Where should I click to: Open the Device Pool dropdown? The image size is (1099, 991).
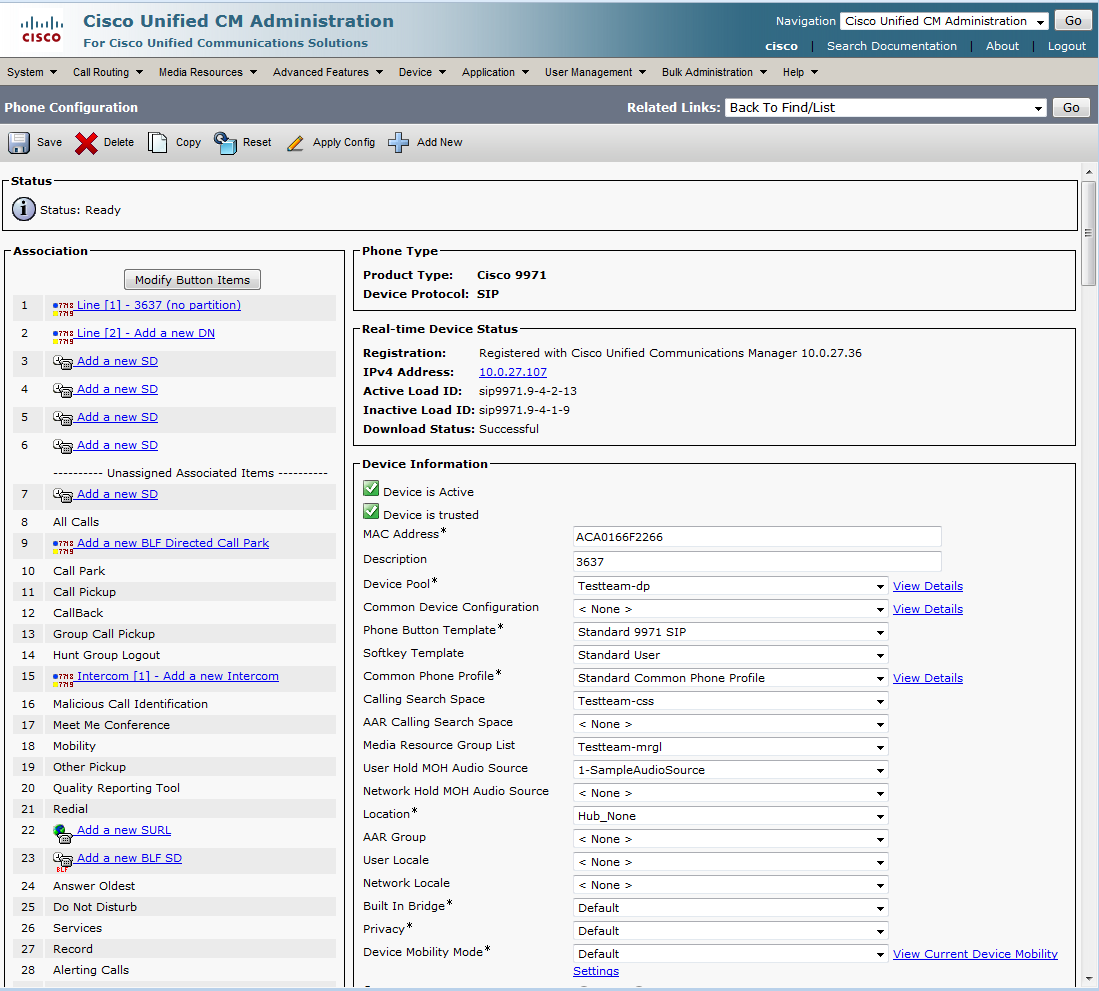coord(731,586)
